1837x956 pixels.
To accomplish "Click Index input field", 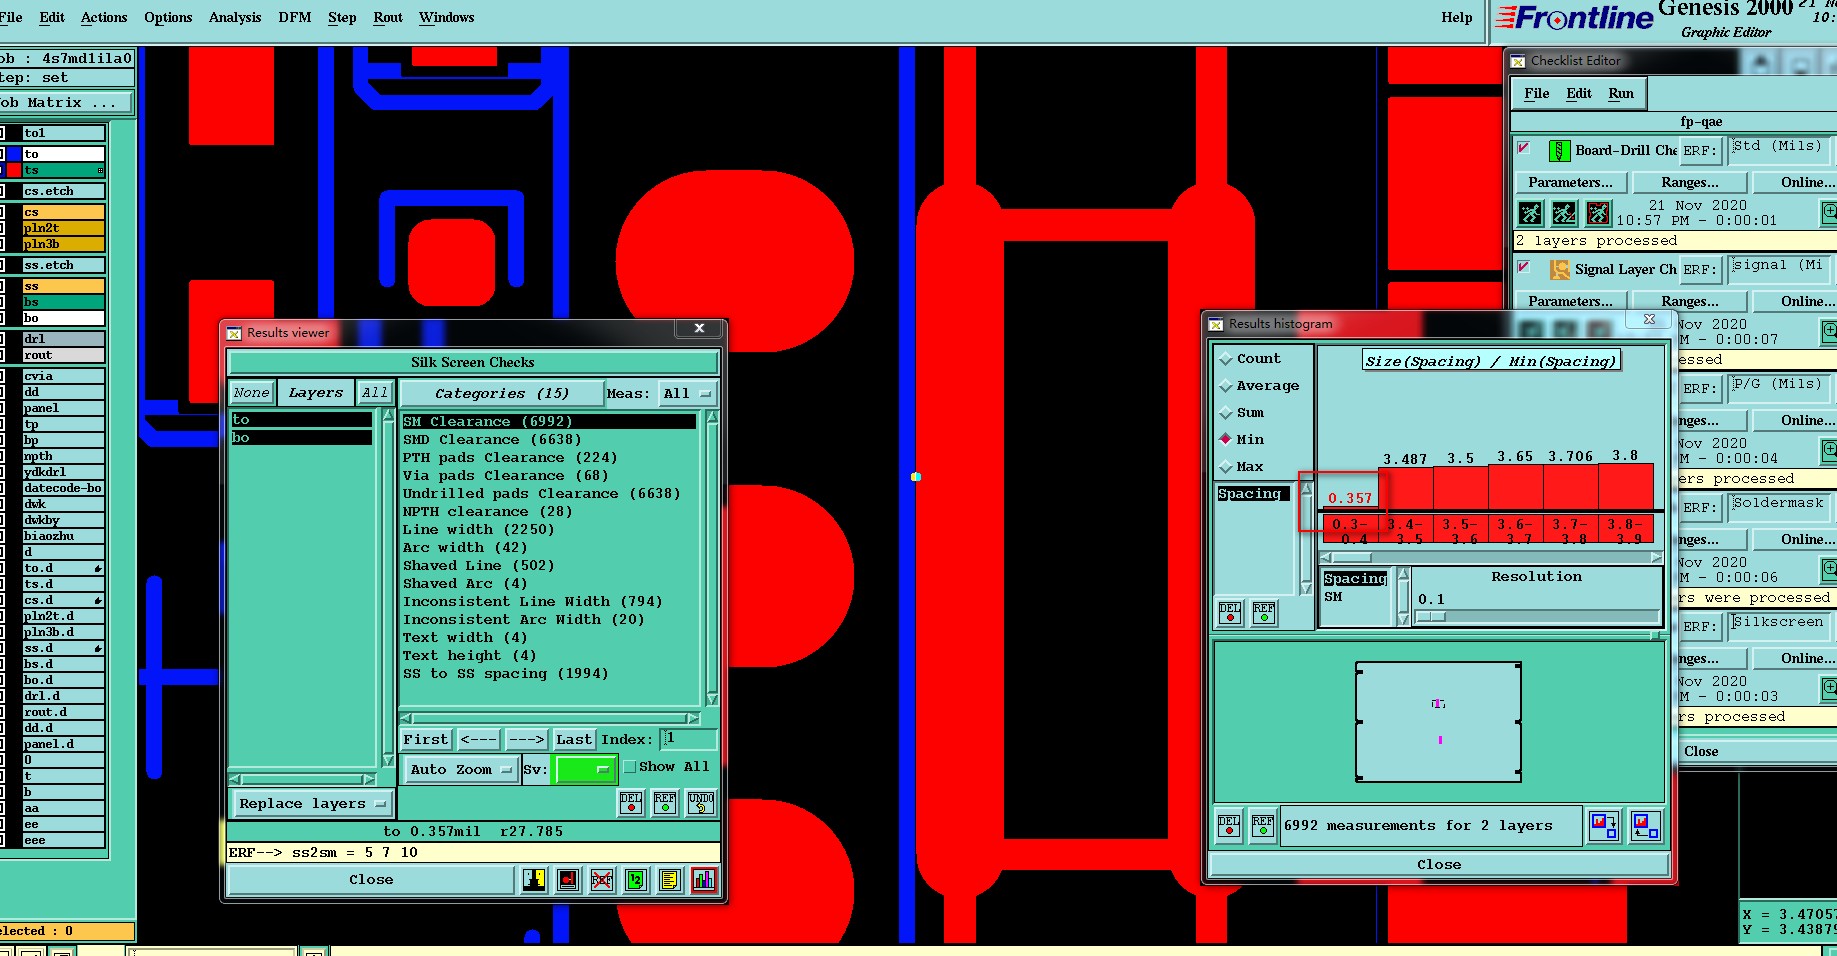I will [x=689, y=740].
